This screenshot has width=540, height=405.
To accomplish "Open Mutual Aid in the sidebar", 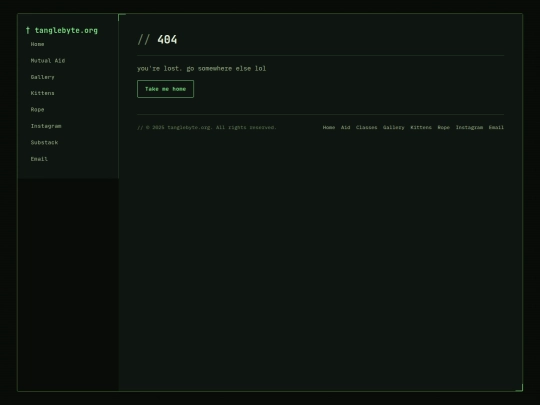I will (x=48, y=61).
